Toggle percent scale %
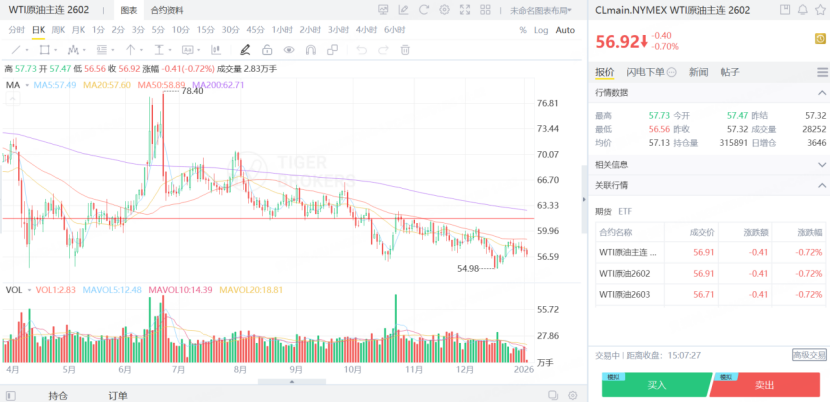 [523, 30]
